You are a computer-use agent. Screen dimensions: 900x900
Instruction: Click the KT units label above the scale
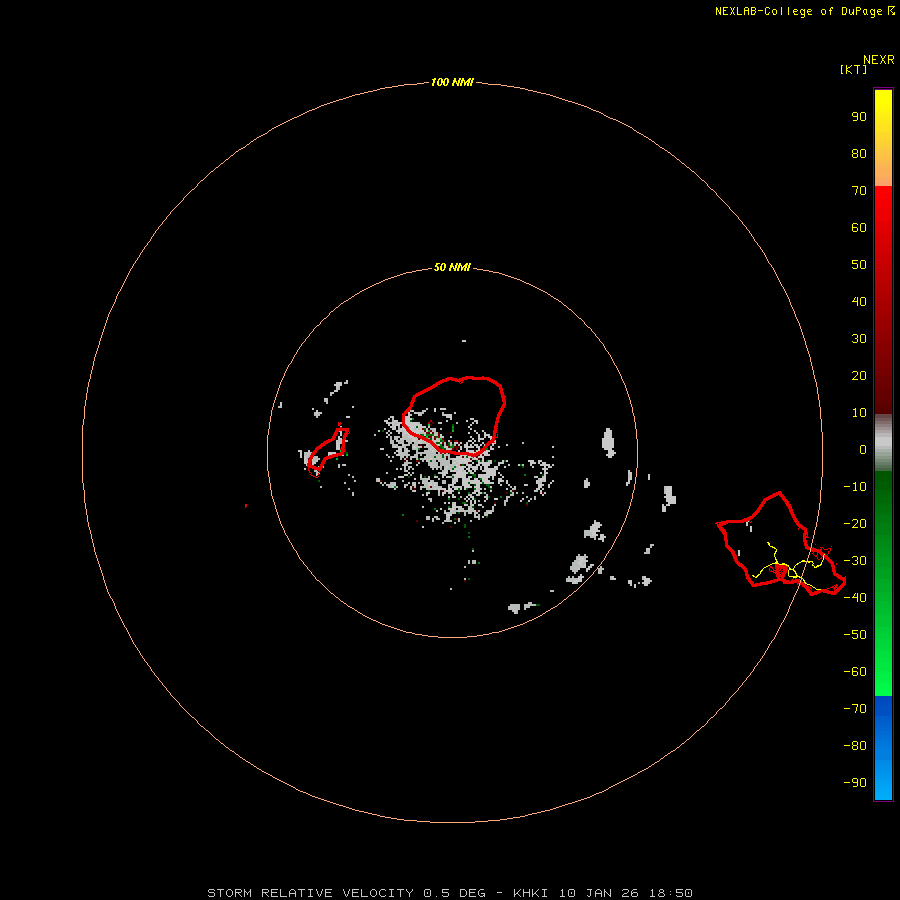[853, 69]
